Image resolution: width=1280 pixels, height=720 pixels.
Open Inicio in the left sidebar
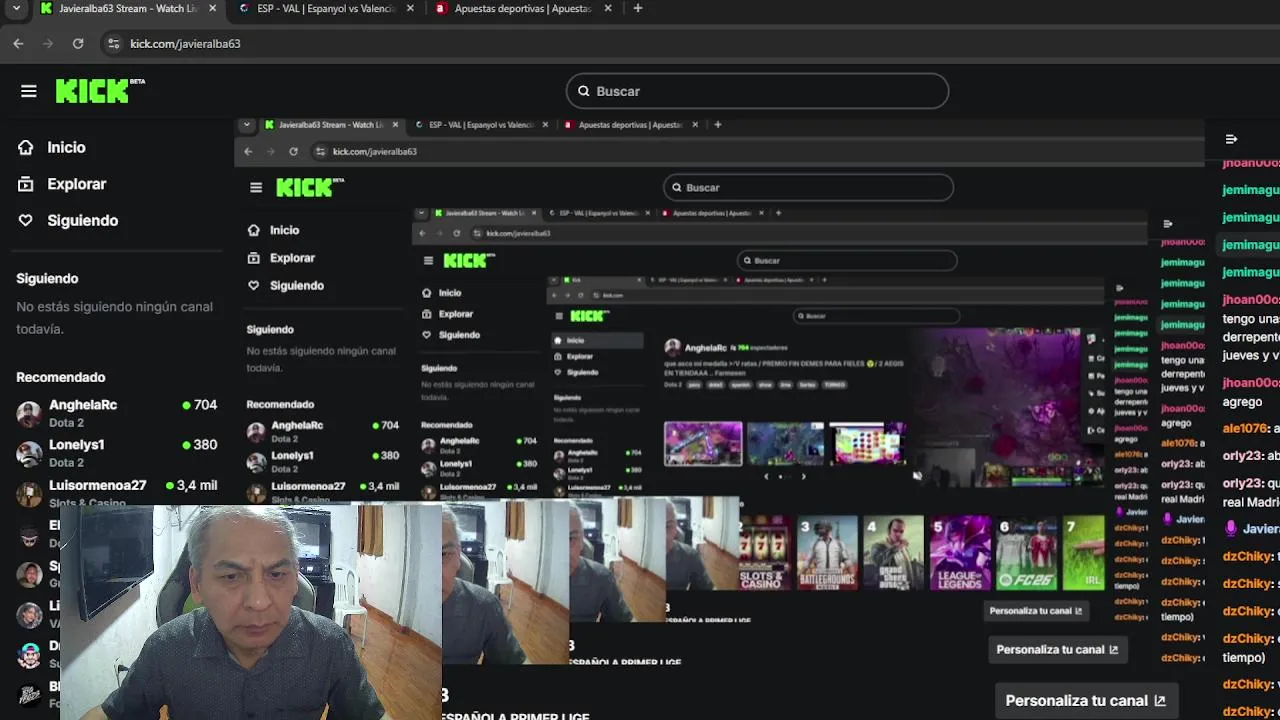tap(66, 147)
